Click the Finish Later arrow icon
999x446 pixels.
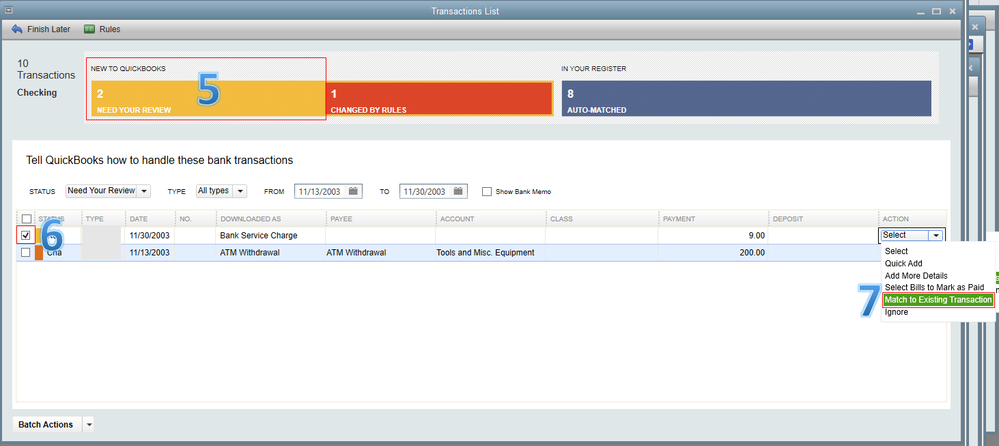click(17, 29)
